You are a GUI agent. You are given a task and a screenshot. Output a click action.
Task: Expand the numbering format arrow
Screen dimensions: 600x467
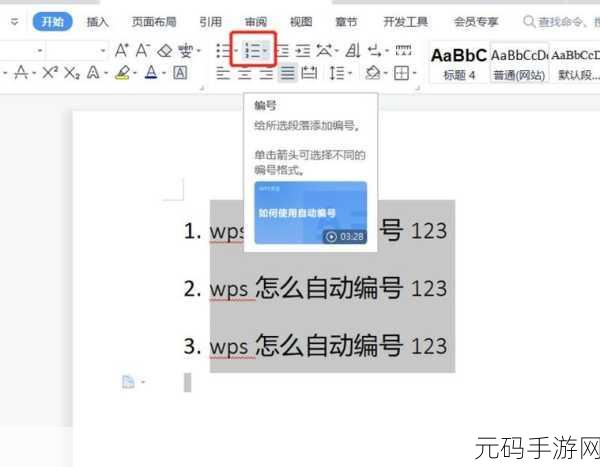[266, 51]
